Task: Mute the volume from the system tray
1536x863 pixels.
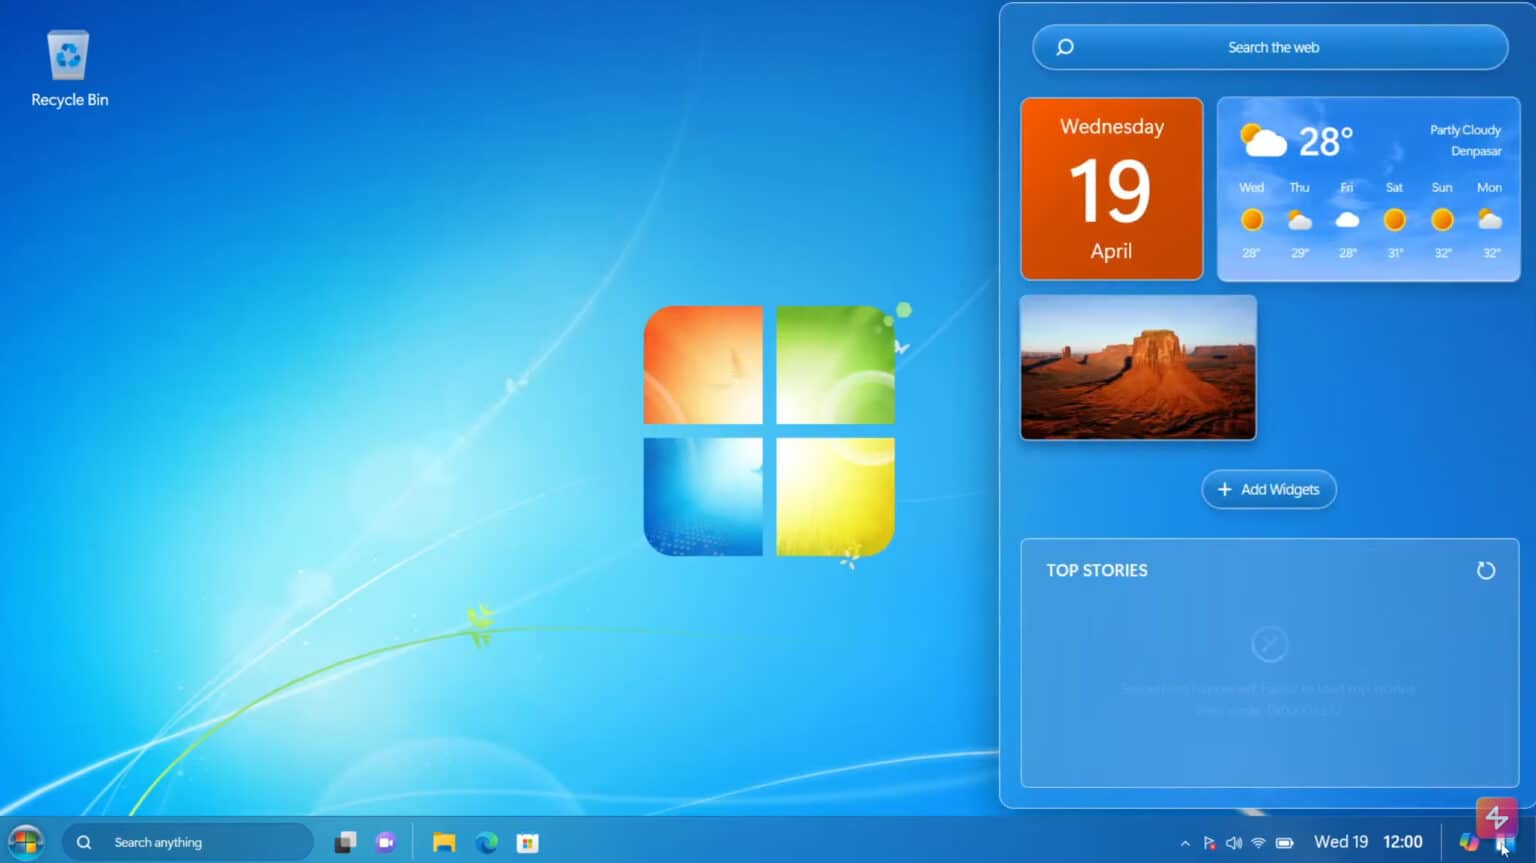Action: pos(1234,842)
